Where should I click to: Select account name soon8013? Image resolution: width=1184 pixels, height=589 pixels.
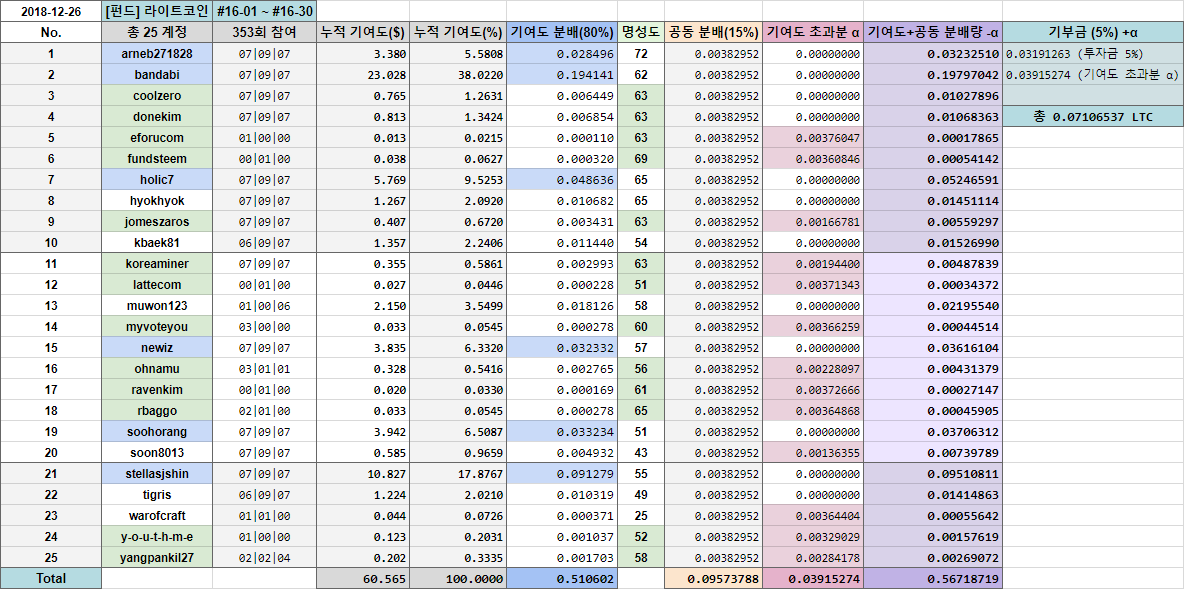[x=157, y=452]
